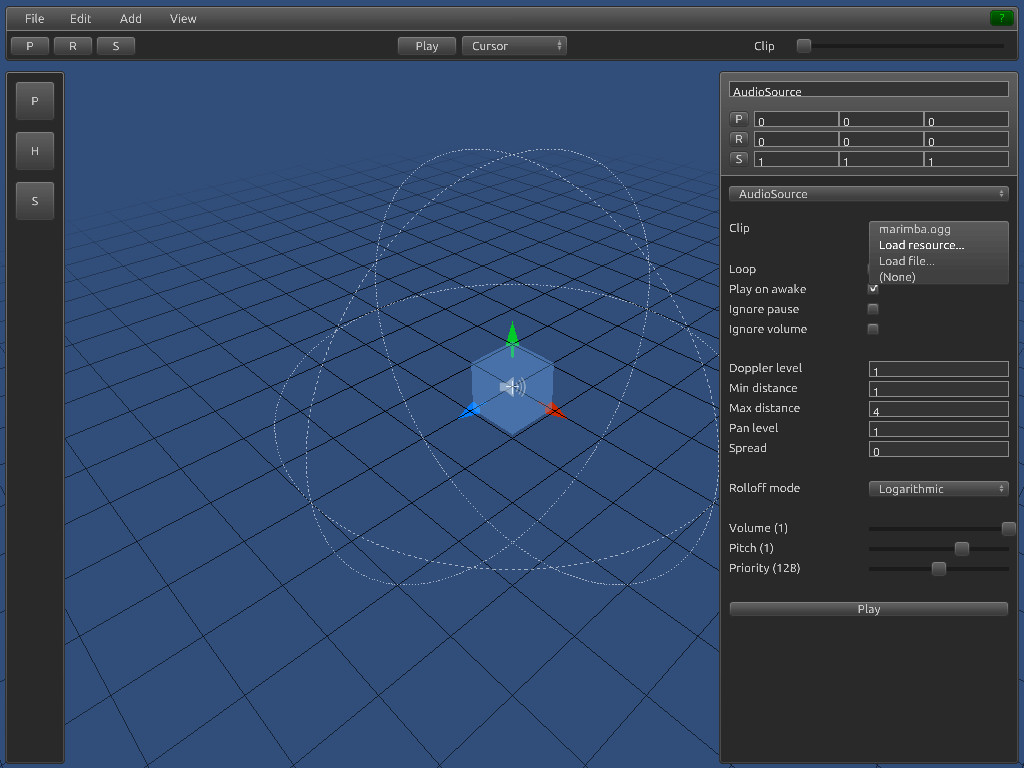This screenshot has height=768, width=1024.
Task: Grab the blue Z-axis arrow handle
Action: point(470,411)
